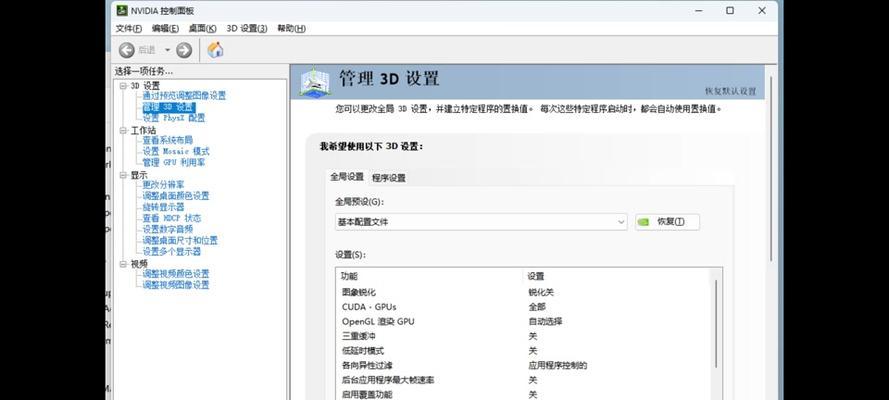The width and height of the screenshot is (889, 400).
Task: Switch to the 程序设置 tab
Action: click(x=388, y=178)
